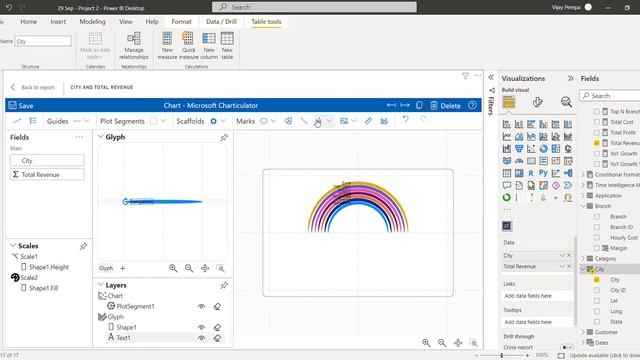Open the Plot Segments dropdown arrow
Image resolution: width=640 pixels, height=360 pixels.
pyautogui.click(x=163, y=121)
